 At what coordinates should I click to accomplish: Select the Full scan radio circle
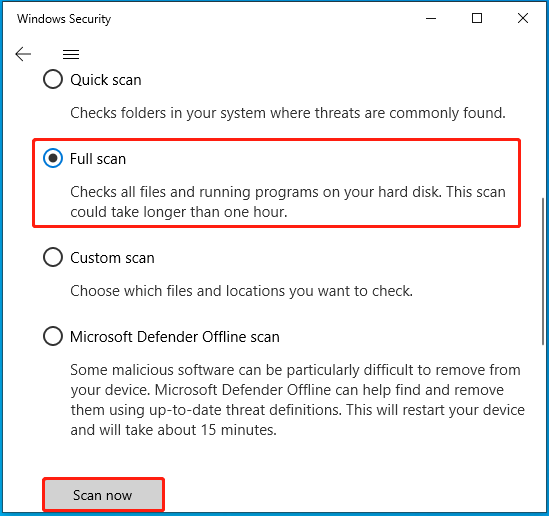point(53,158)
